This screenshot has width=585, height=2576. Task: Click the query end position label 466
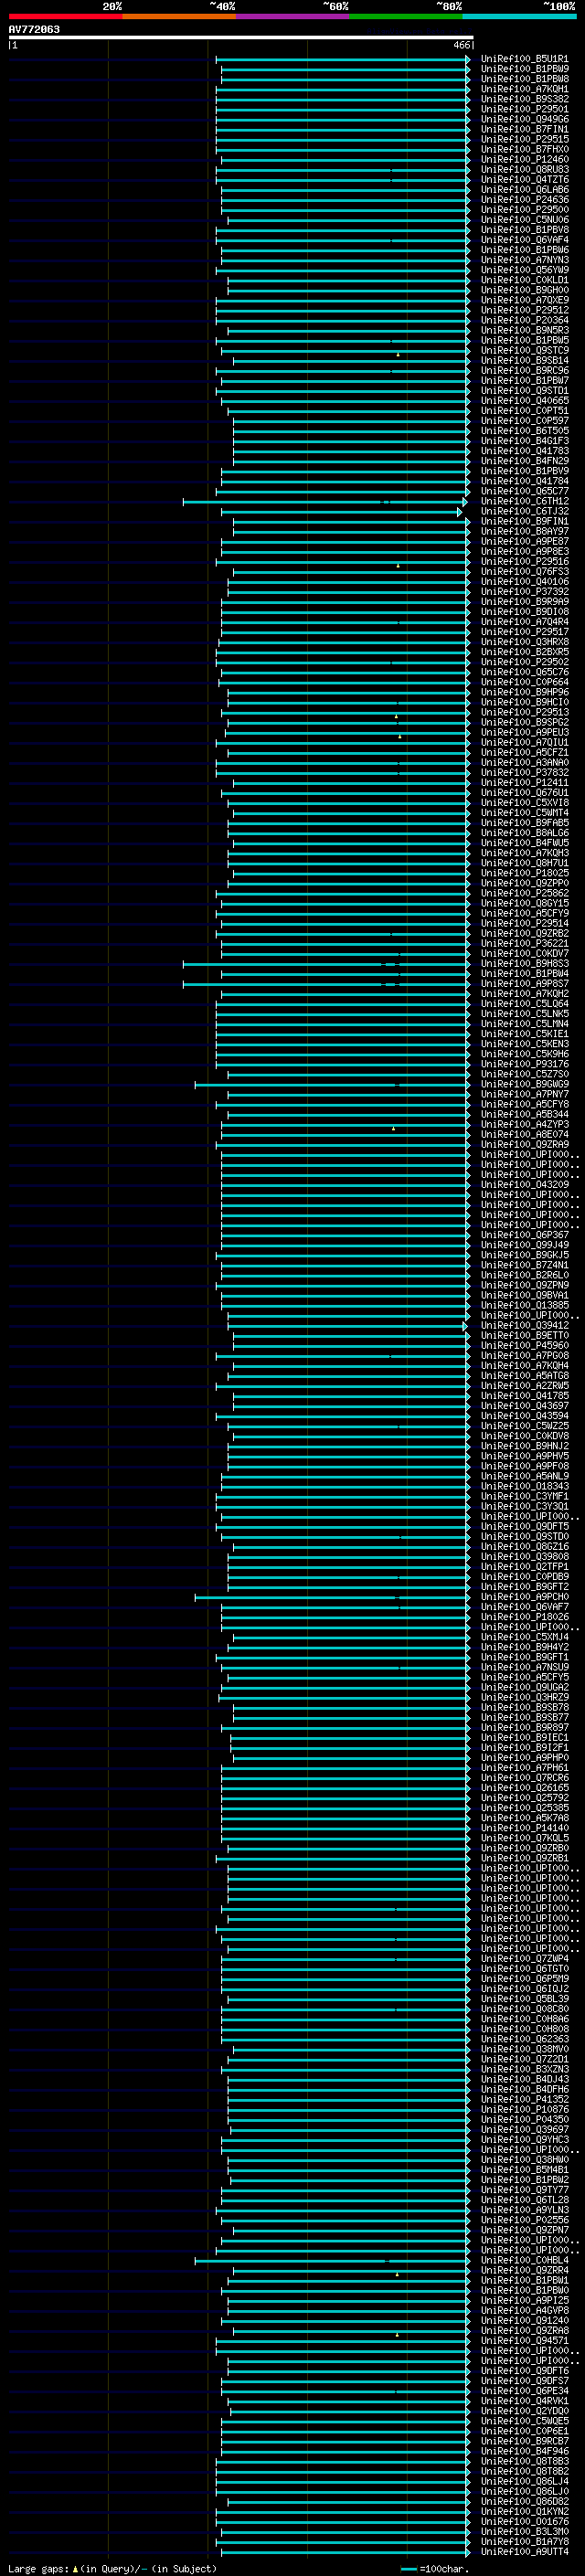click(461, 46)
